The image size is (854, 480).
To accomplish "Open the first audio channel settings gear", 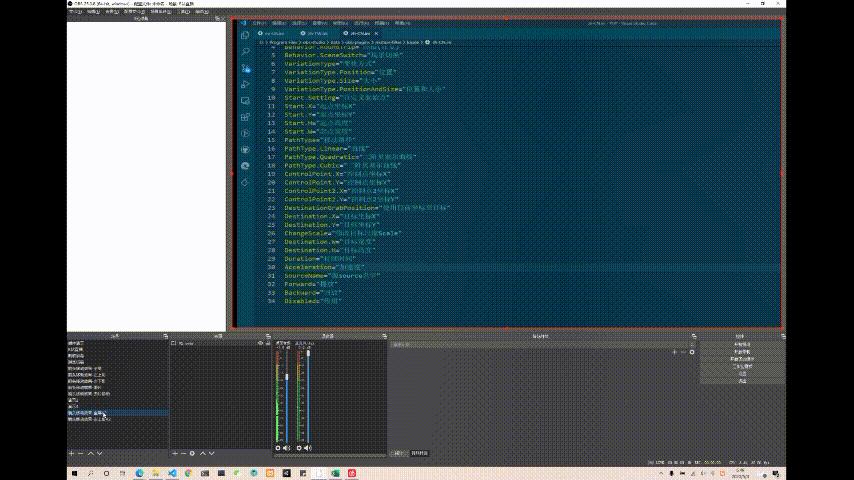I will tap(278, 447).
